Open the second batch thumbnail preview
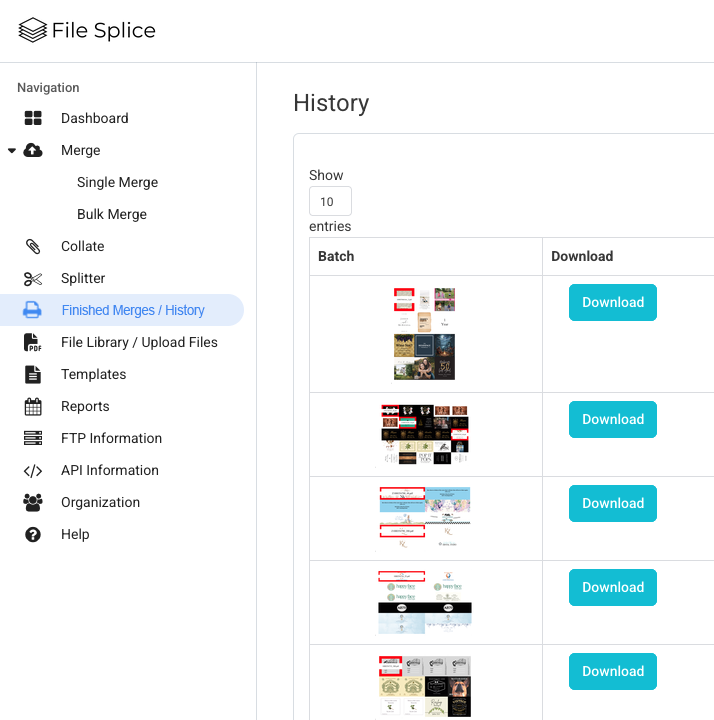714x720 pixels. pyautogui.click(x=425, y=434)
